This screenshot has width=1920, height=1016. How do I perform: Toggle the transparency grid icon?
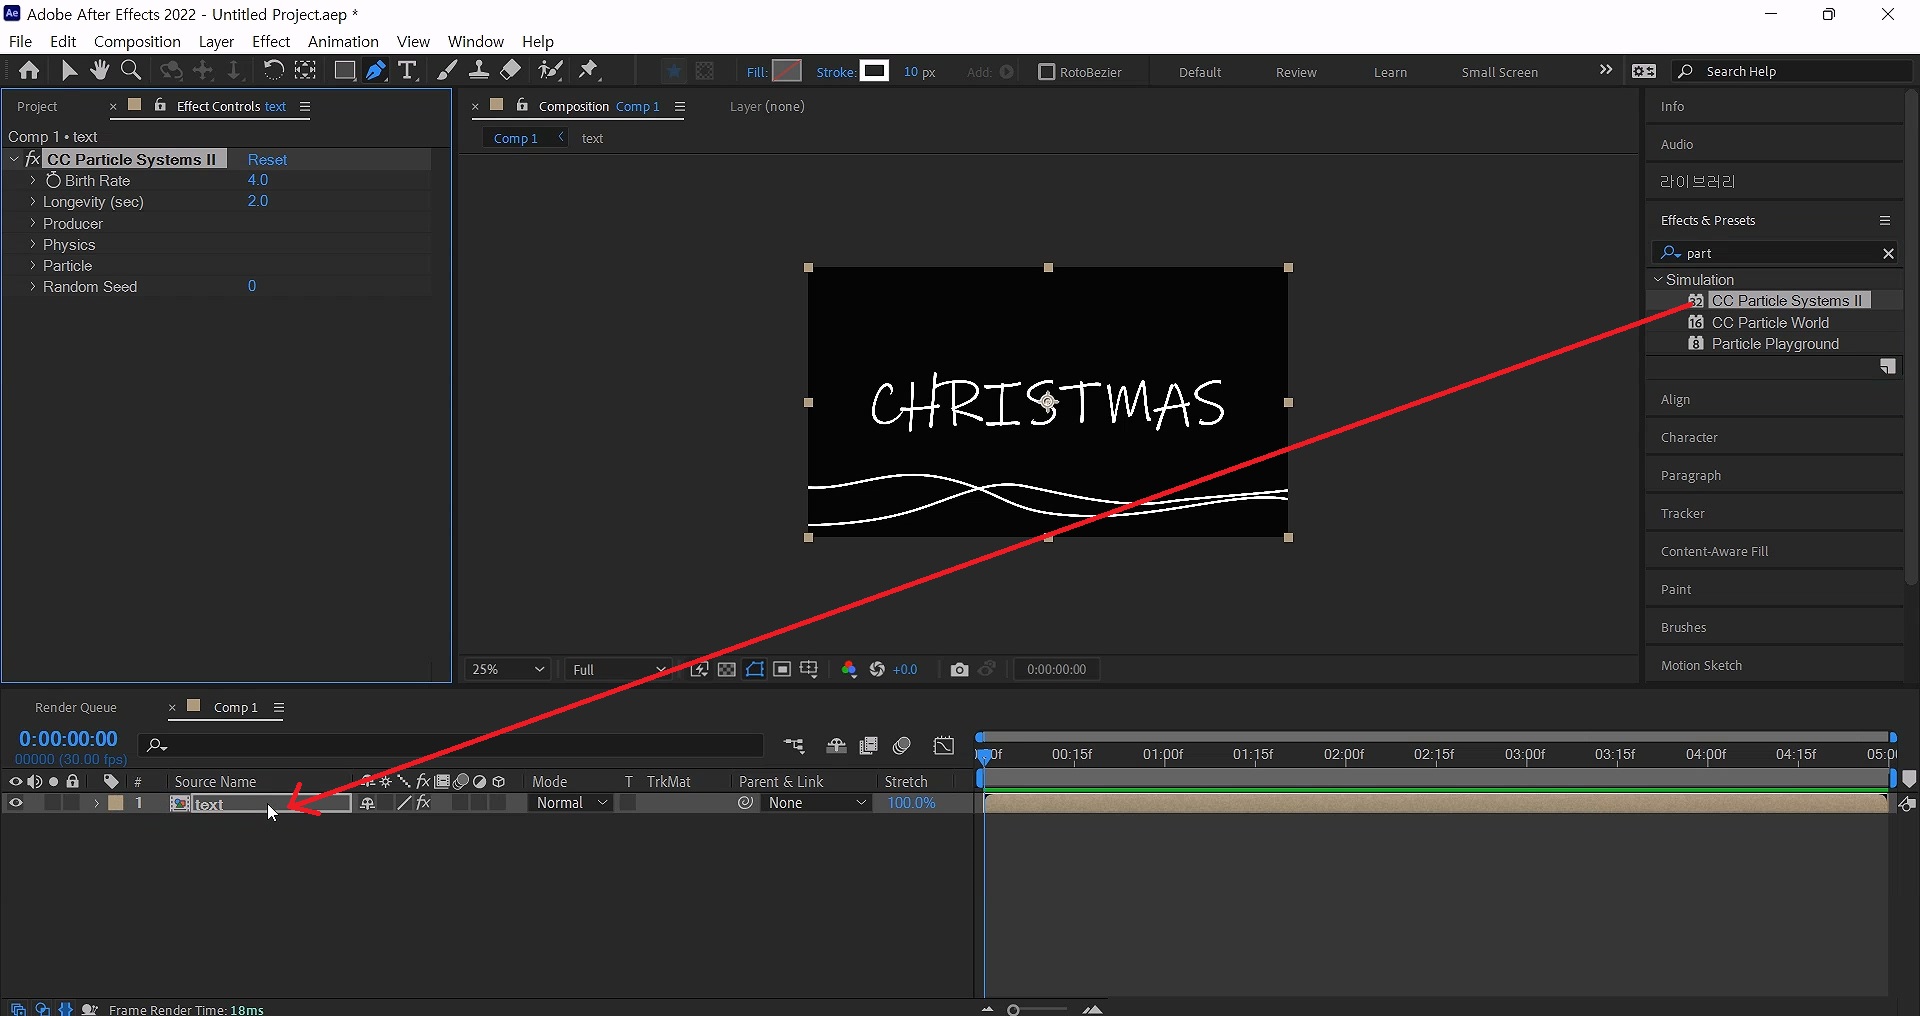727,669
